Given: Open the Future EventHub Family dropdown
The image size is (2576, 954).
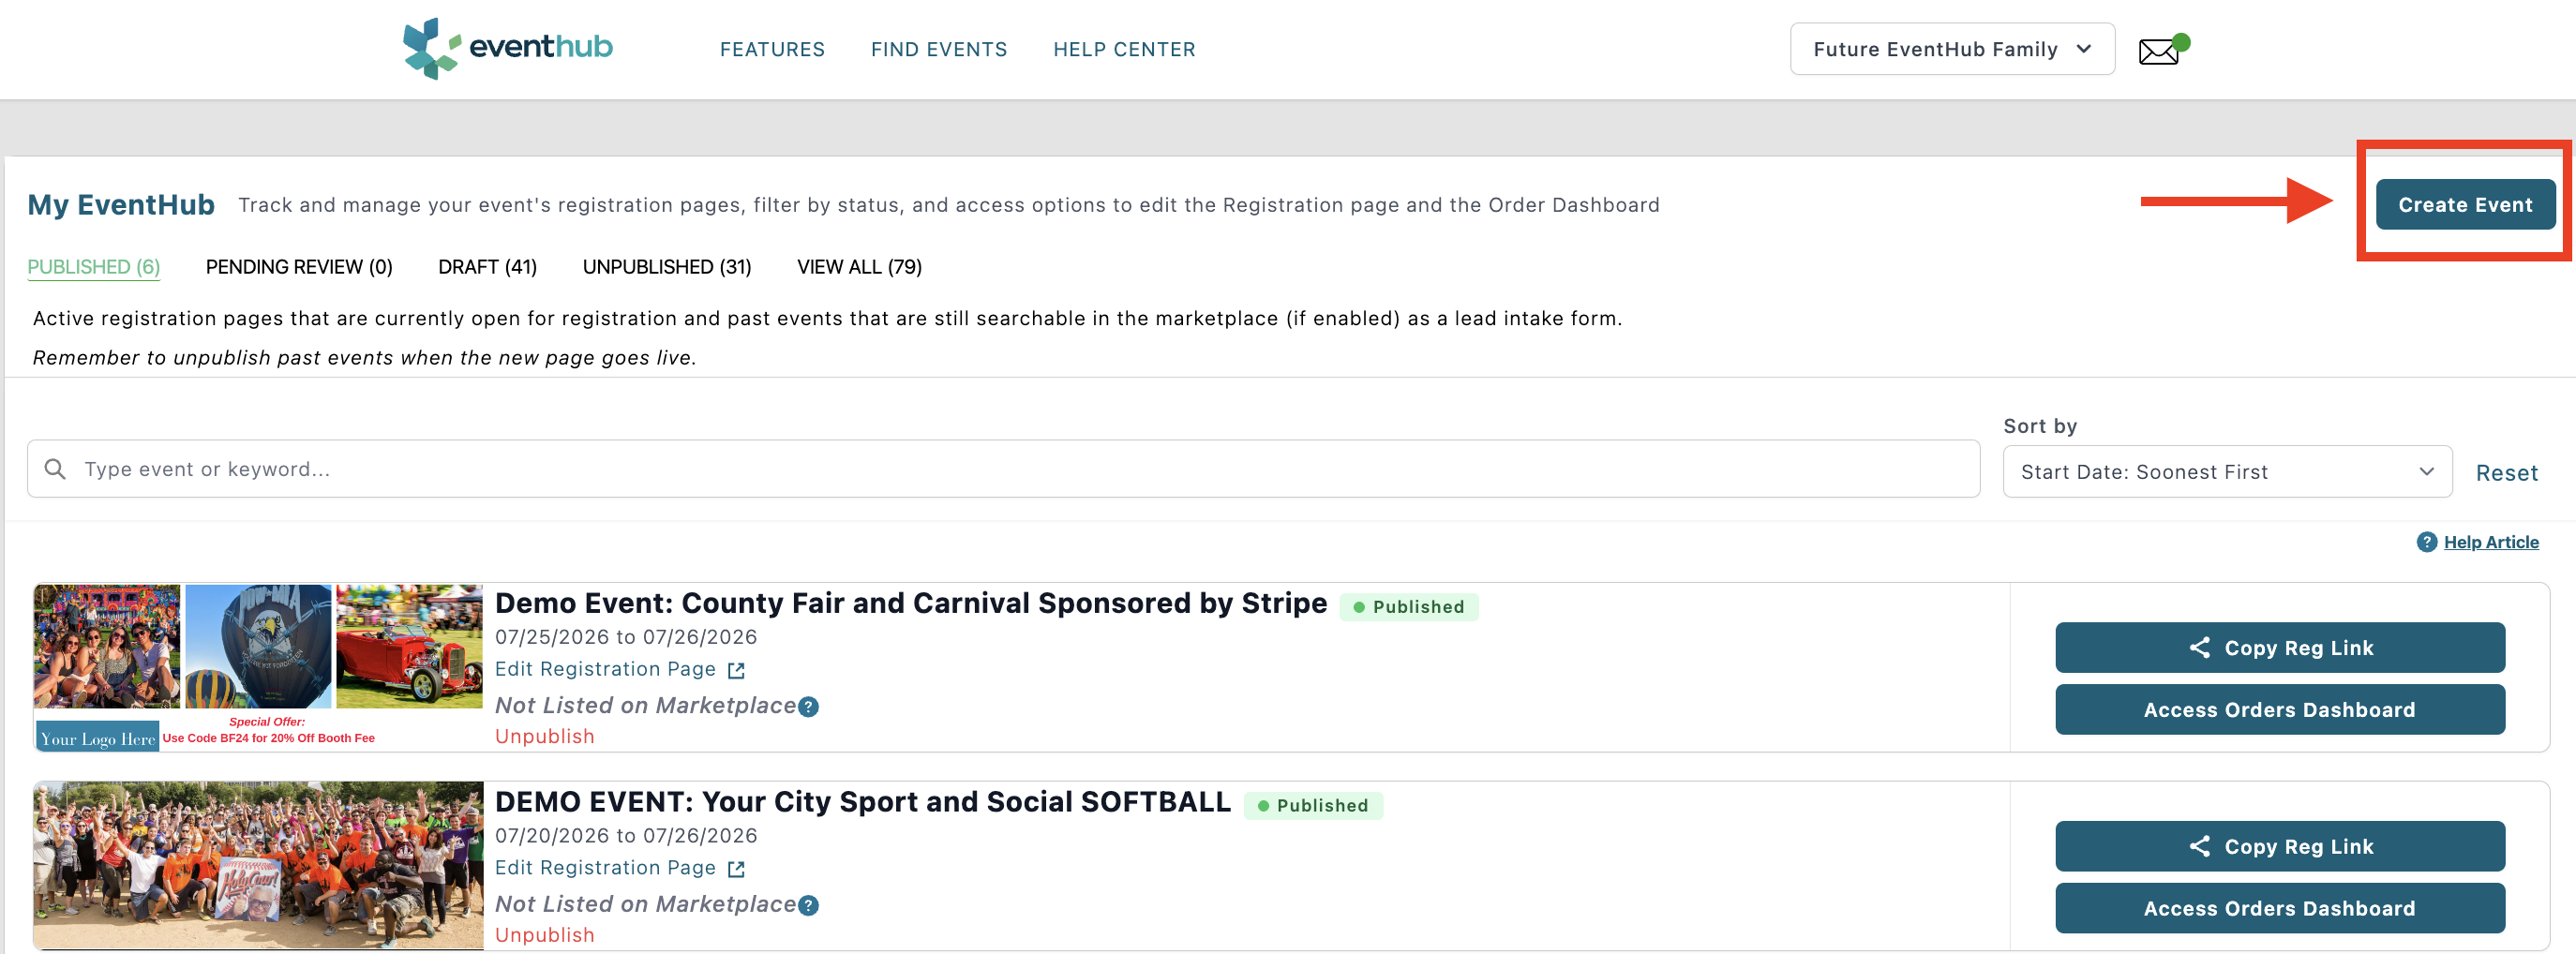Looking at the screenshot, I should (x=1951, y=48).
